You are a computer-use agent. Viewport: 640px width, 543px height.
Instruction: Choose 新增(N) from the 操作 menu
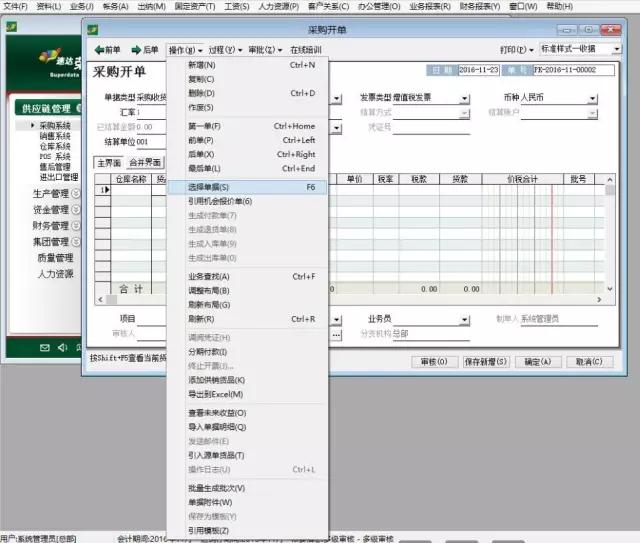click(247, 65)
